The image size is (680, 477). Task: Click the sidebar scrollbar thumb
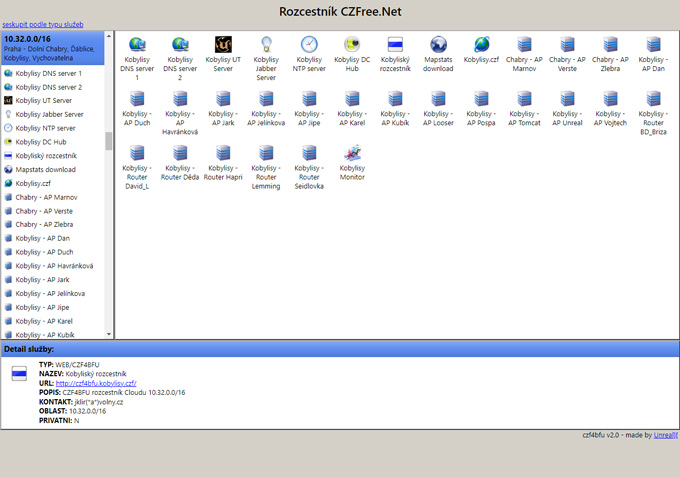[x=109, y=141]
